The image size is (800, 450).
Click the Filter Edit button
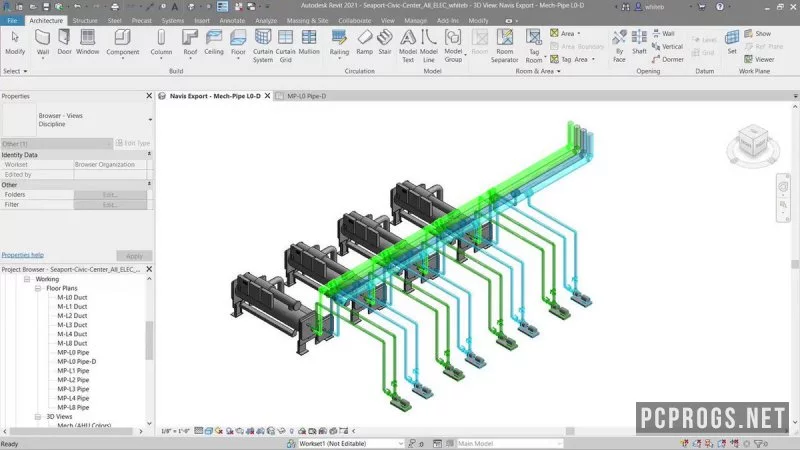(110, 205)
